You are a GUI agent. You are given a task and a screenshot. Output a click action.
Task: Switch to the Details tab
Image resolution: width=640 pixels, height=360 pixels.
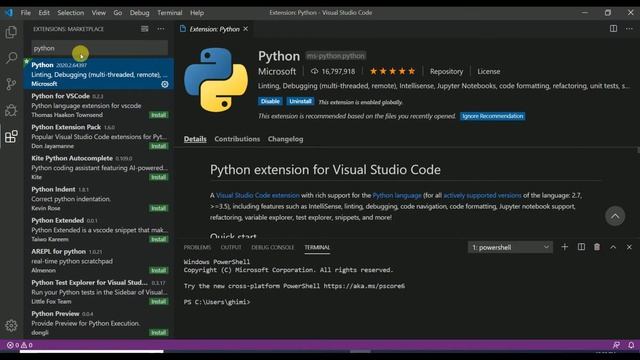coord(195,139)
